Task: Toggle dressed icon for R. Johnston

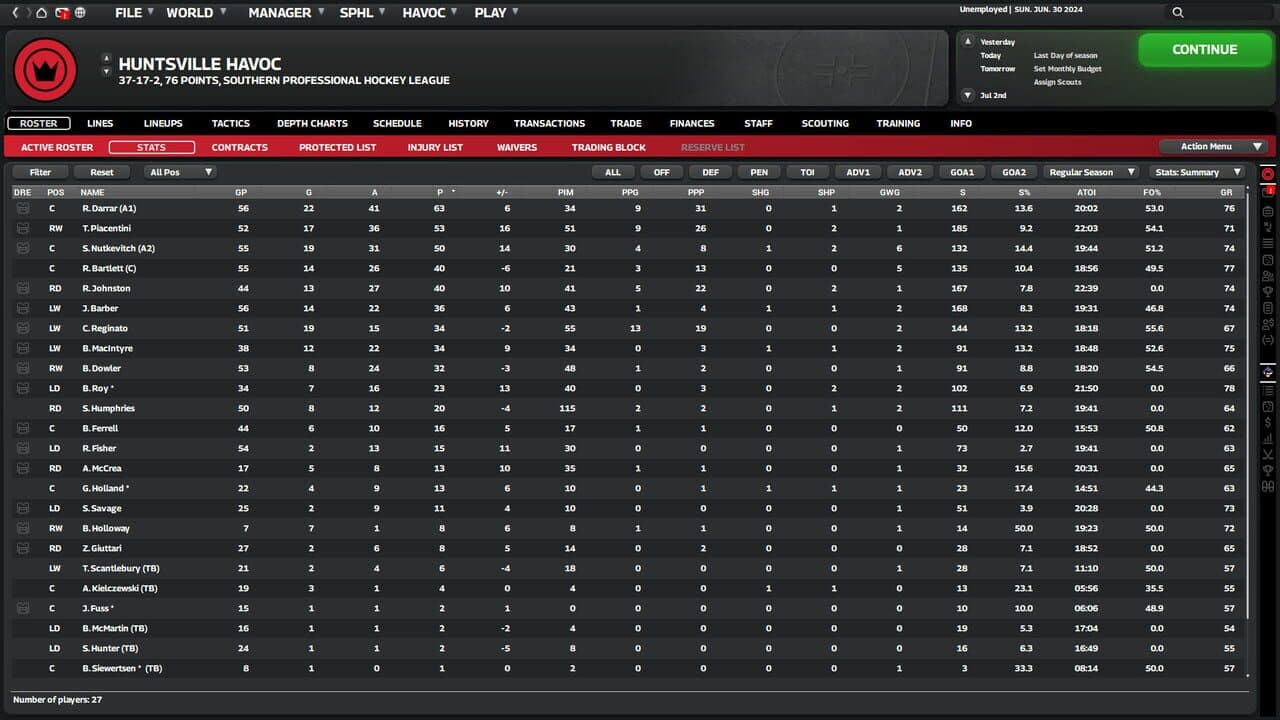Action: click(x=22, y=288)
